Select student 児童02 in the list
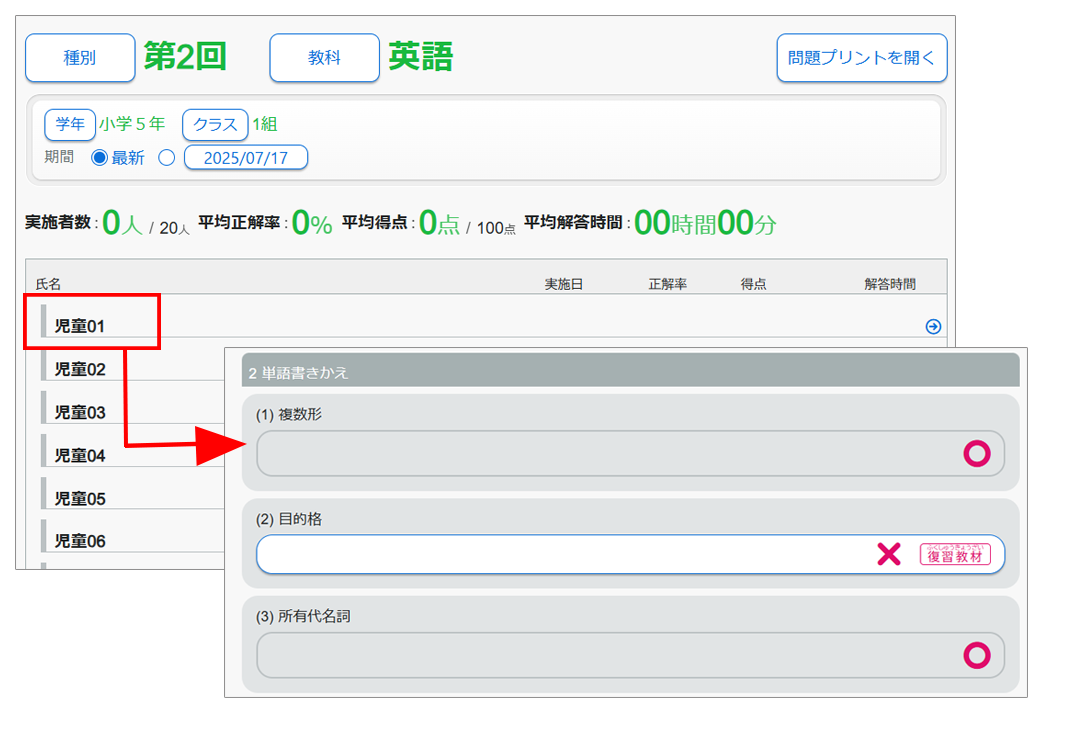1081x750 pixels. [80, 369]
